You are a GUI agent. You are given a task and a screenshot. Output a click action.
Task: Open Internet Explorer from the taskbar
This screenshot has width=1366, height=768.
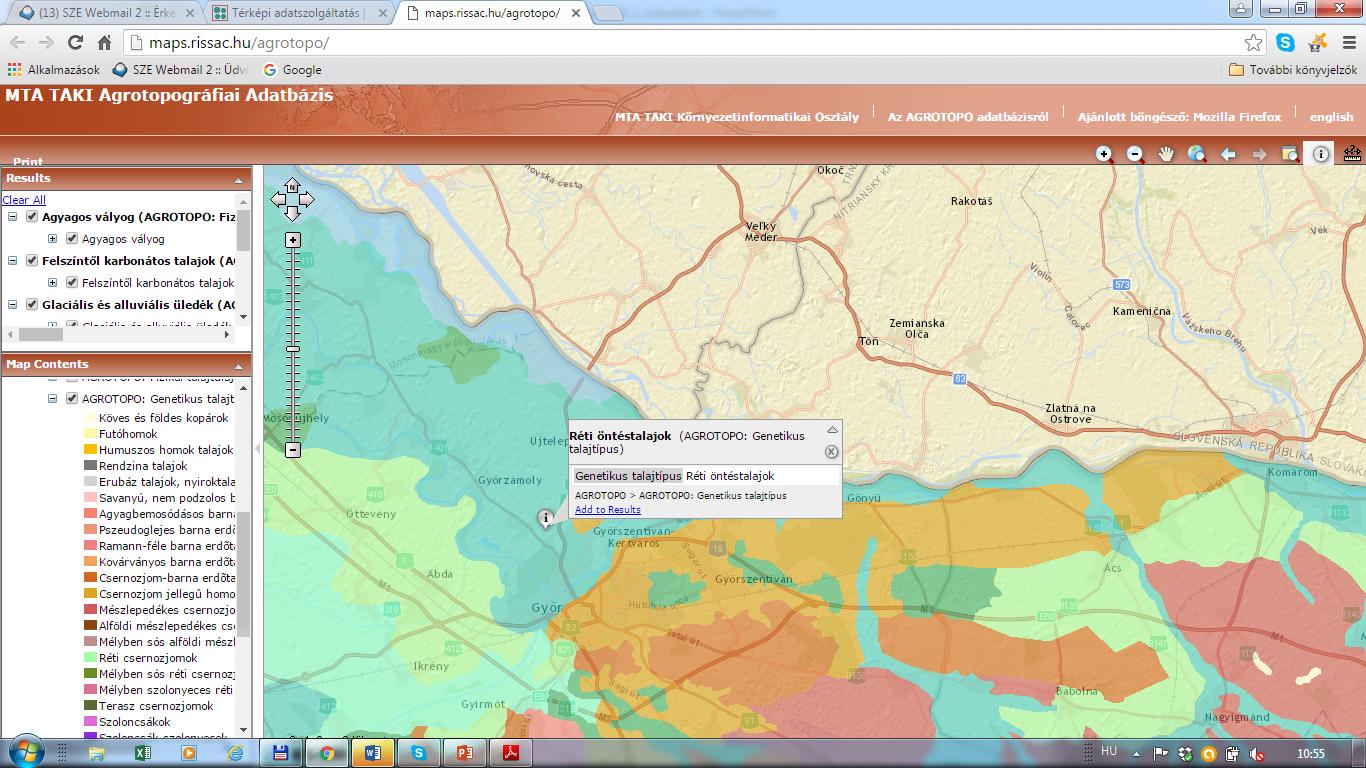pyautogui.click(x=235, y=752)
